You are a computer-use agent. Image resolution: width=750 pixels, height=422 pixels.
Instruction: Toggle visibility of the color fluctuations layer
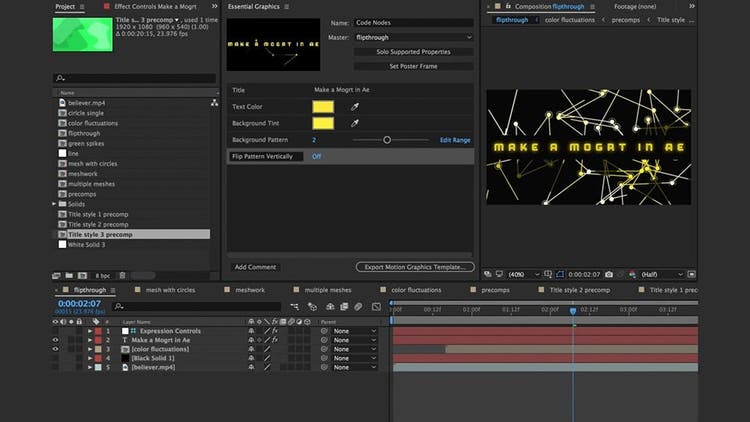click(55, 349)
